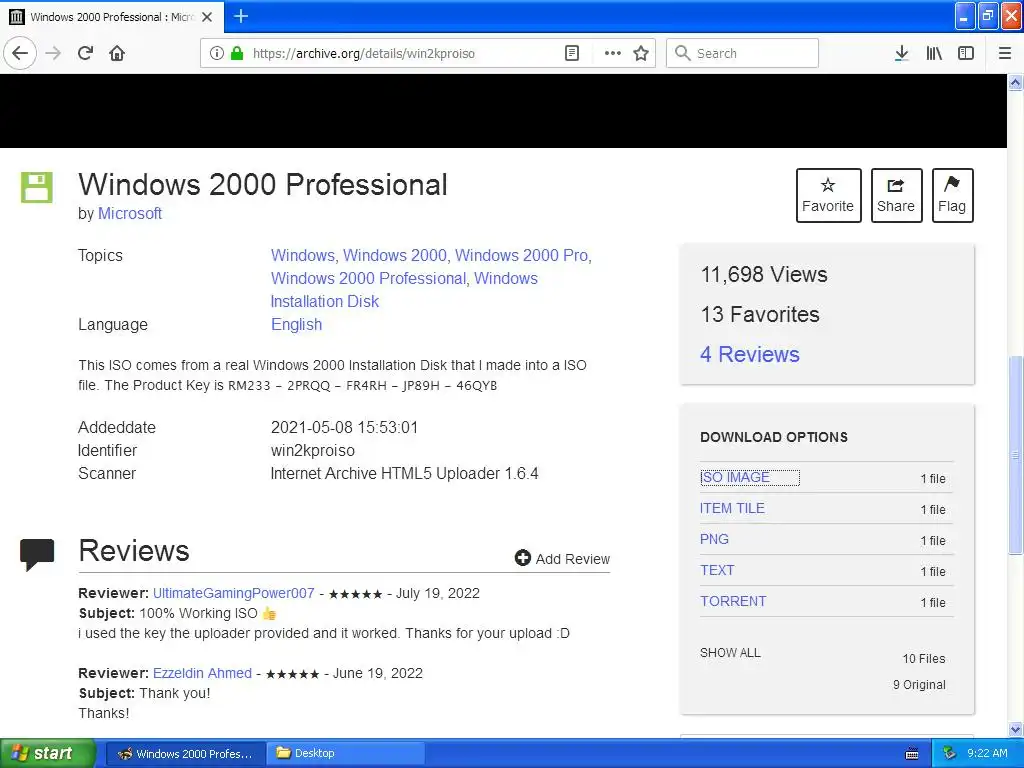
Task: Open a new tab with plus icon
Action: (241, 16)
